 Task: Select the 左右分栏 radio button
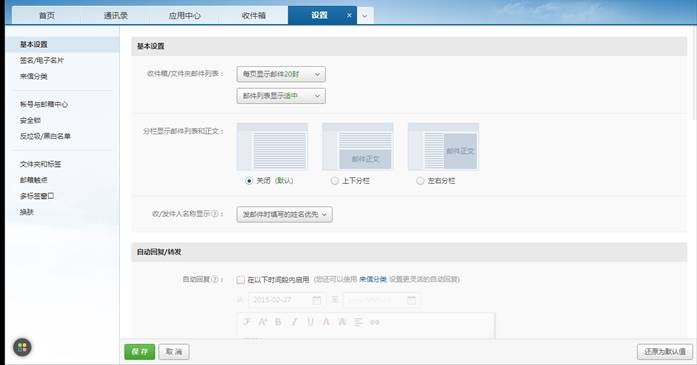pyautogui.click(x=420, y=181)
